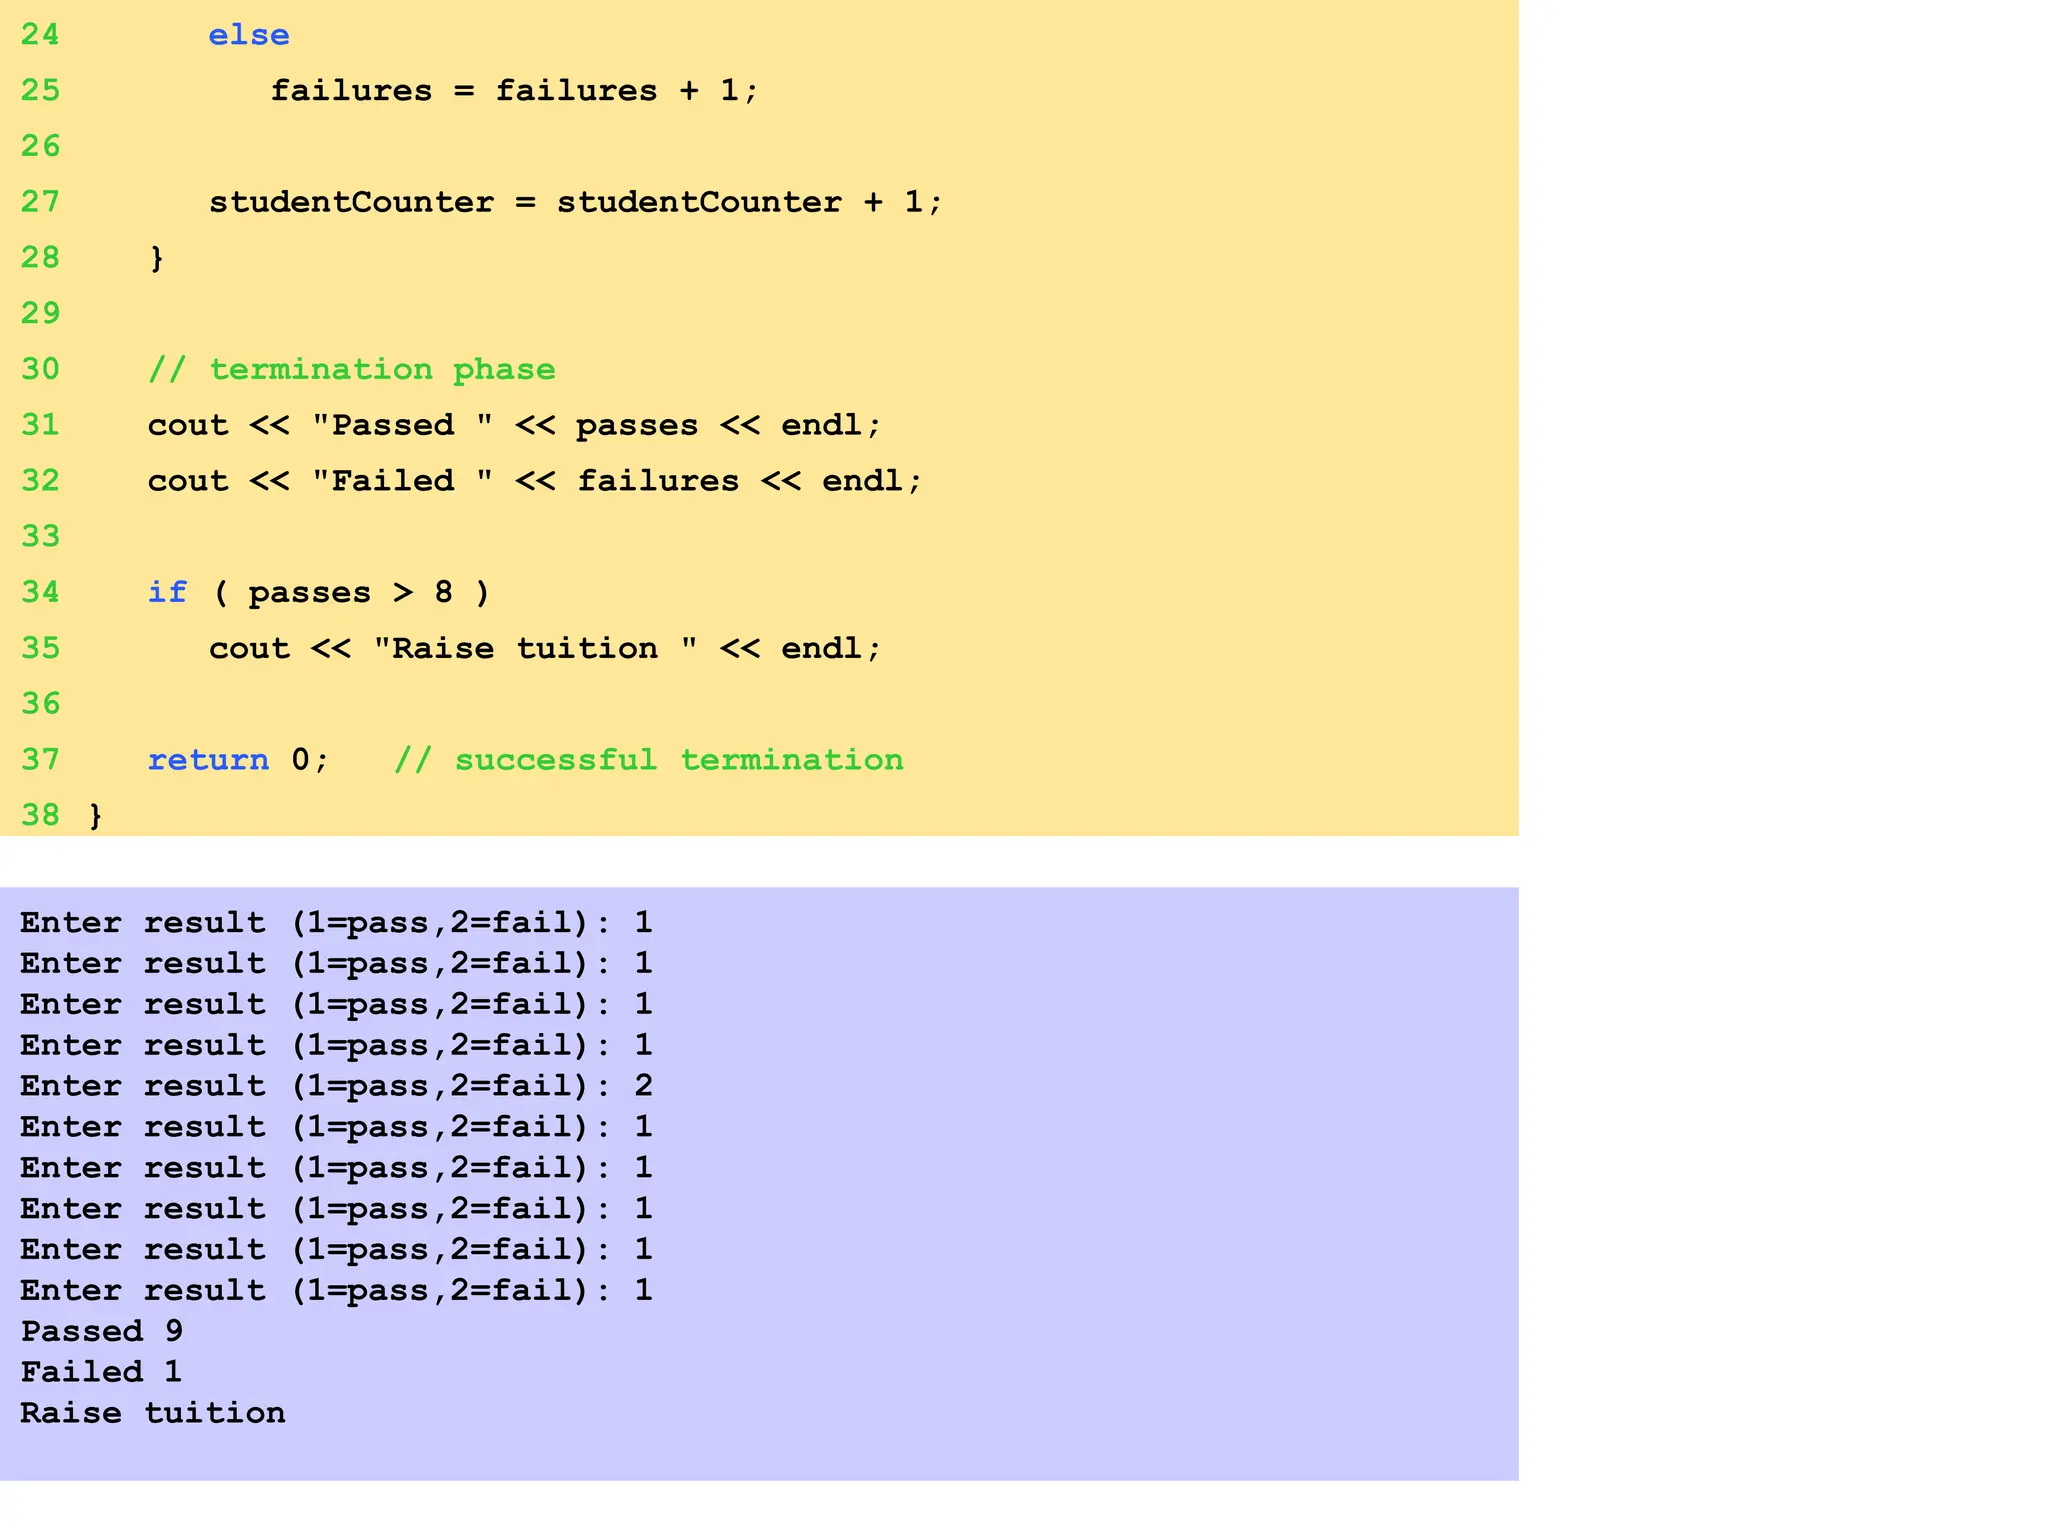
Task: Click the studentCounter increment statement
Action: 575,202
